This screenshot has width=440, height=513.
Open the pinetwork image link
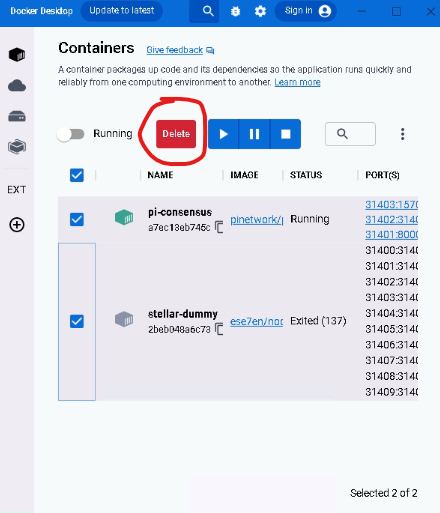[x=257, y=220]
